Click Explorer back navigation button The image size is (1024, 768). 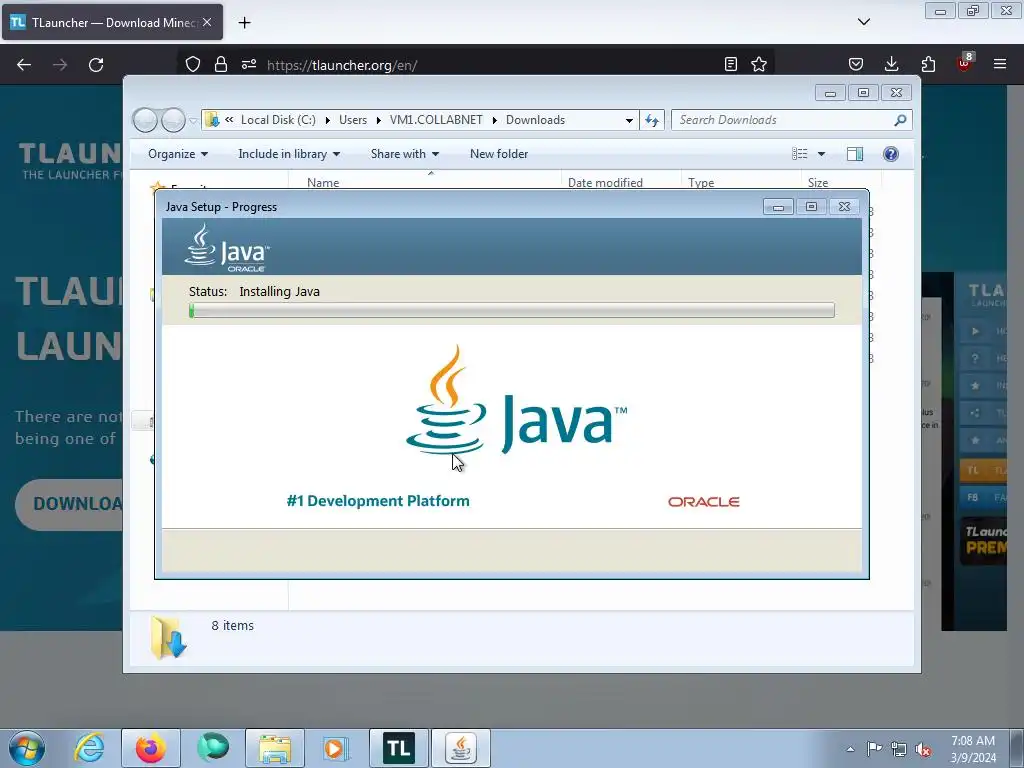coord(145,120)
